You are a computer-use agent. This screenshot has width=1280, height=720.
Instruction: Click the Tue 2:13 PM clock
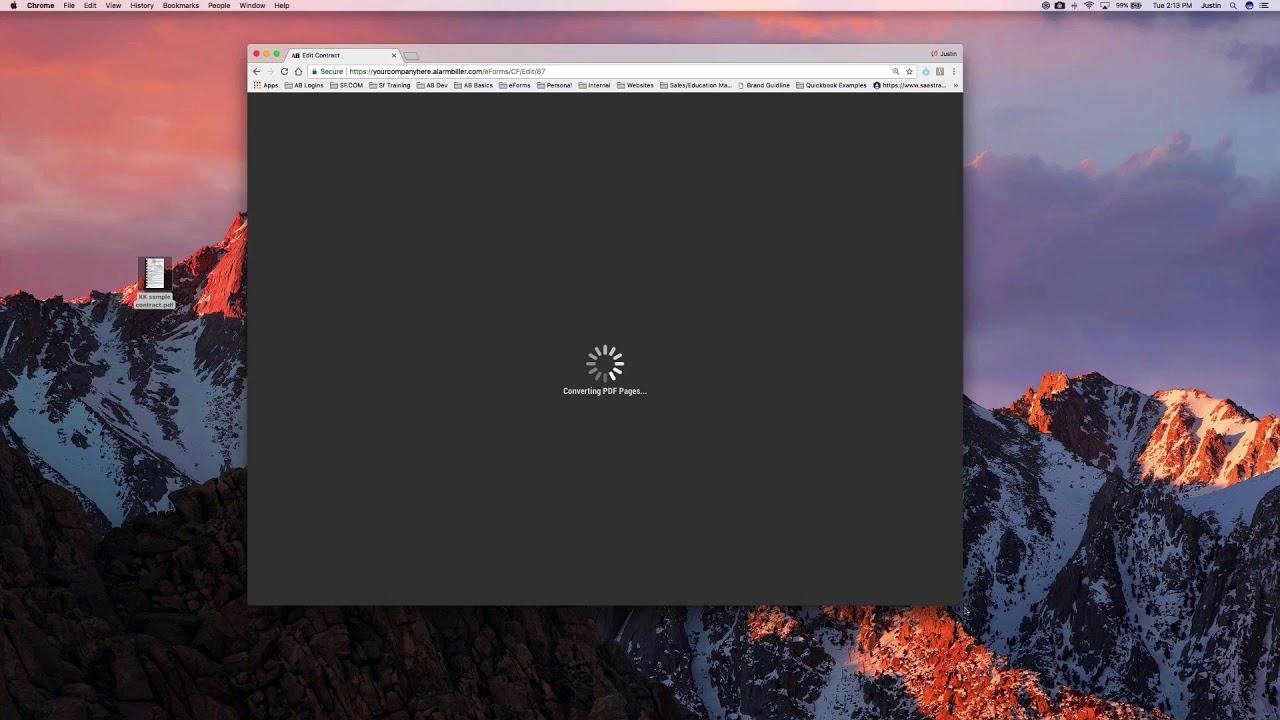click(x=1172, y=5)
